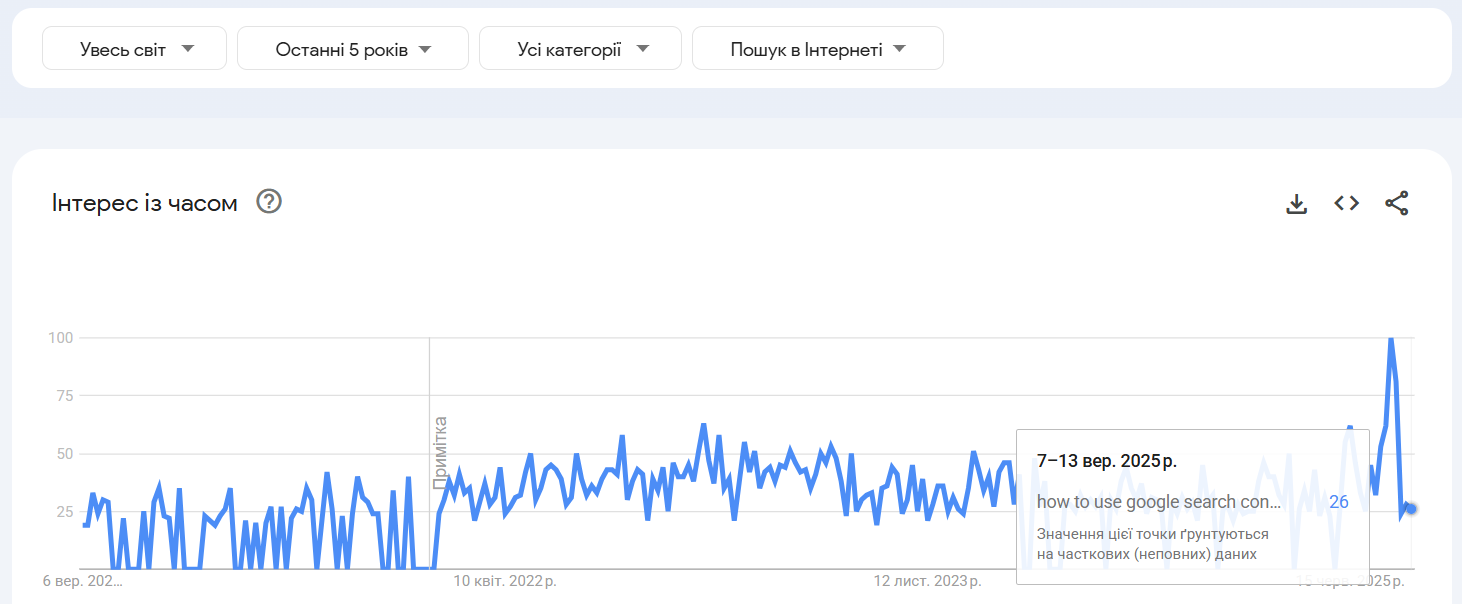The height and width of the screenshot is (604, 1462).
Task: Open the embed code for the chart
Action: pyautogui.click(x=1346, y=202)
